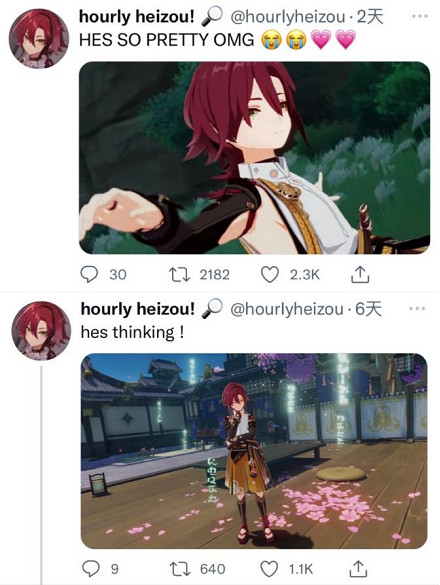Share the 'hes thinking !' tweet
Image resolution: width=440 pixels, height=585 pixels.
(358, 569)
